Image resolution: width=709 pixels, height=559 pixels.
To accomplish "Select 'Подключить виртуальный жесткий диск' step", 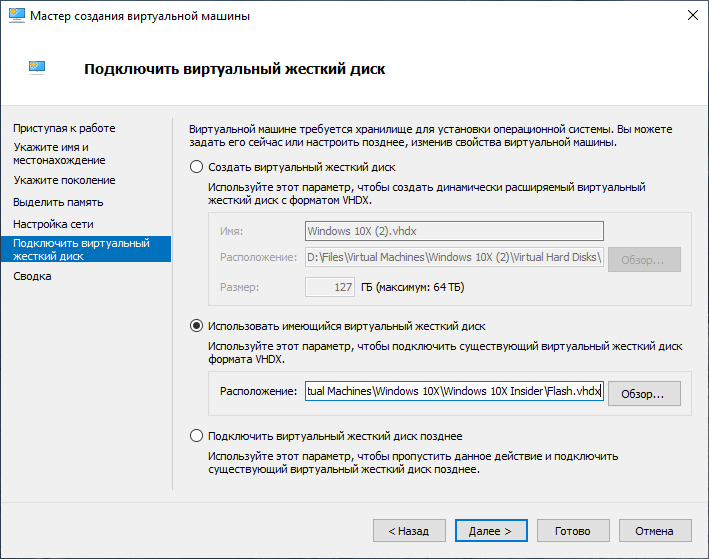I will [86, 249].
